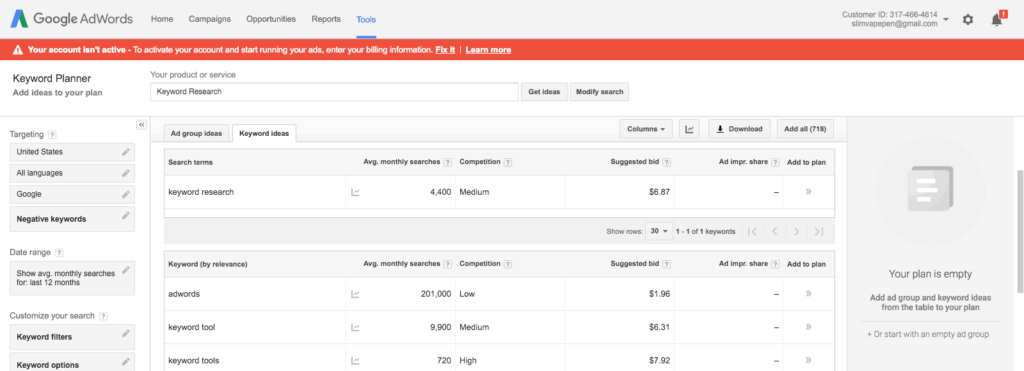
Task: Sort by Keyword (by relevance) header
Action: point(208,264)
